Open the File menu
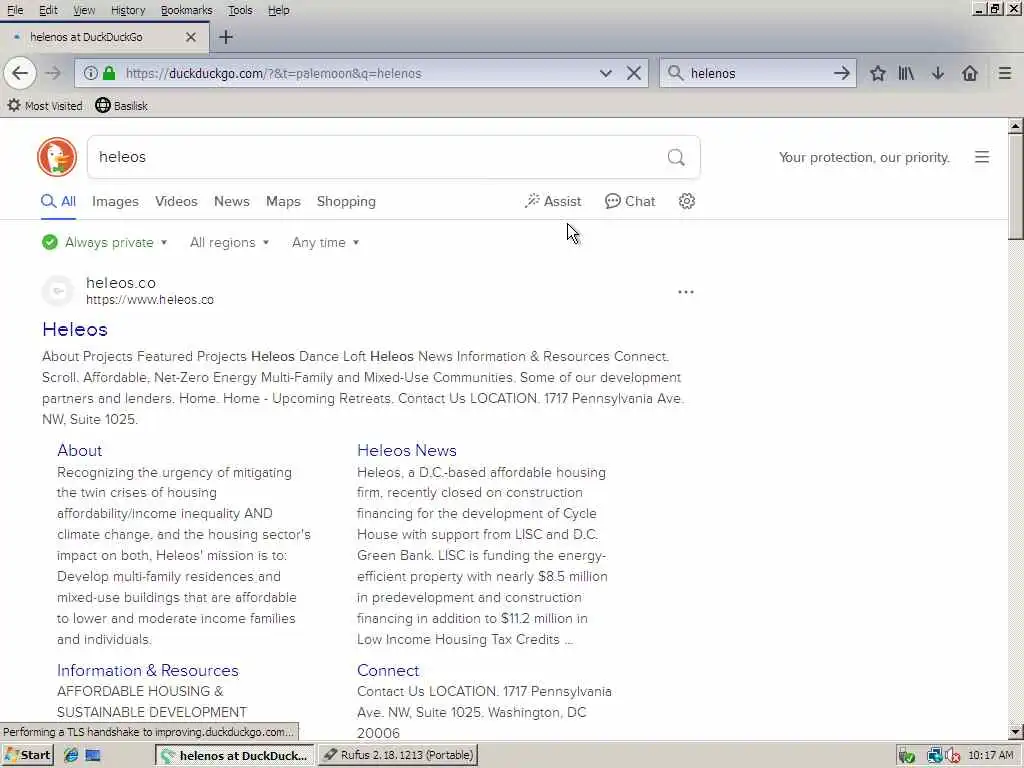The image size is (1024, 768). pyautogui.click(x=14, y=10)
